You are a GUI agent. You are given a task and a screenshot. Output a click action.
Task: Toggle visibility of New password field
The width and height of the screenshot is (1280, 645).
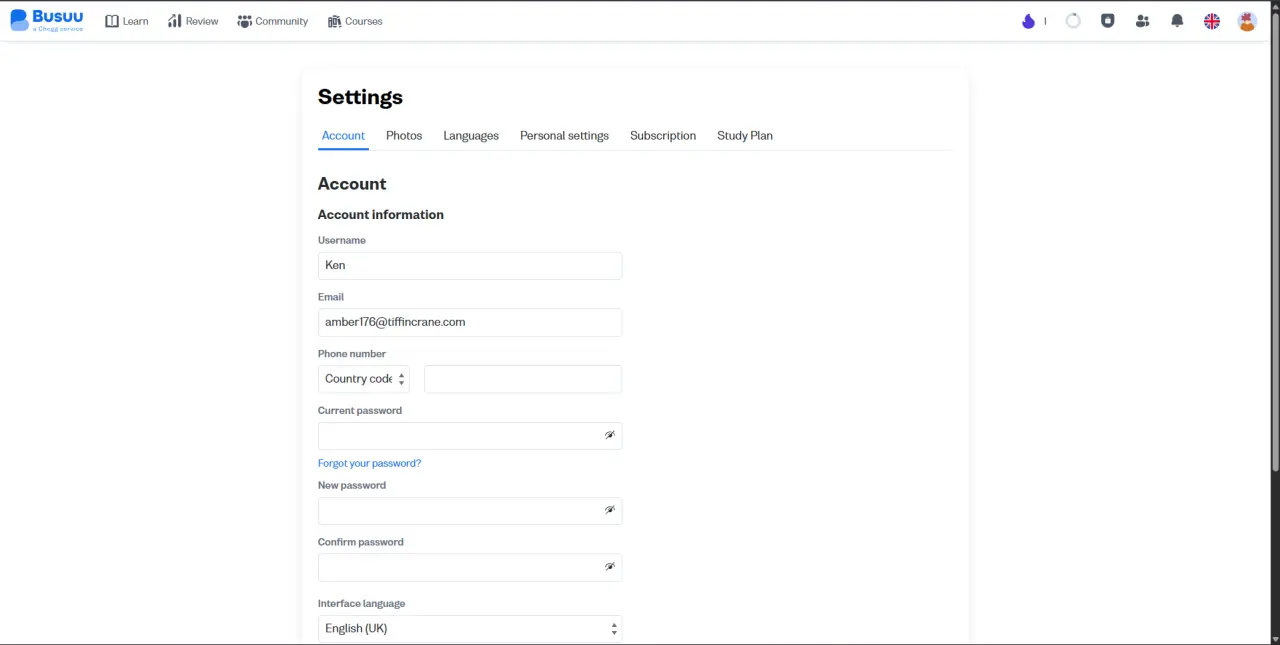point(609,510)
